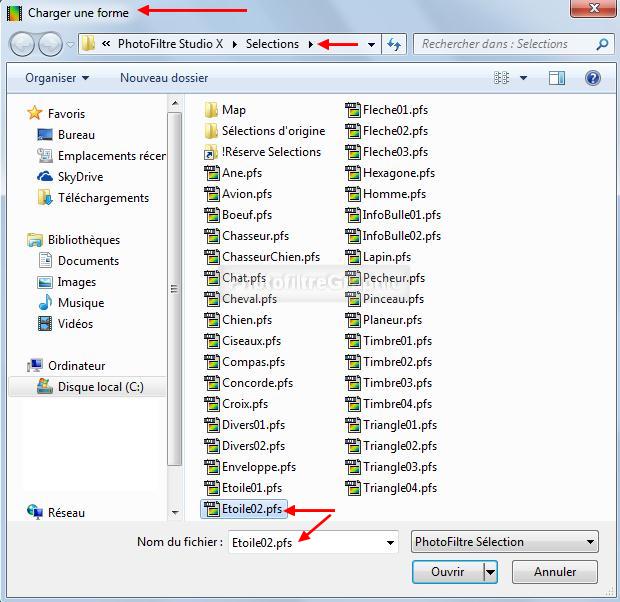Screen dimensions: 620x602
Task: Select Disque local (C:) in navigation pane
Action: click(100, 387)
